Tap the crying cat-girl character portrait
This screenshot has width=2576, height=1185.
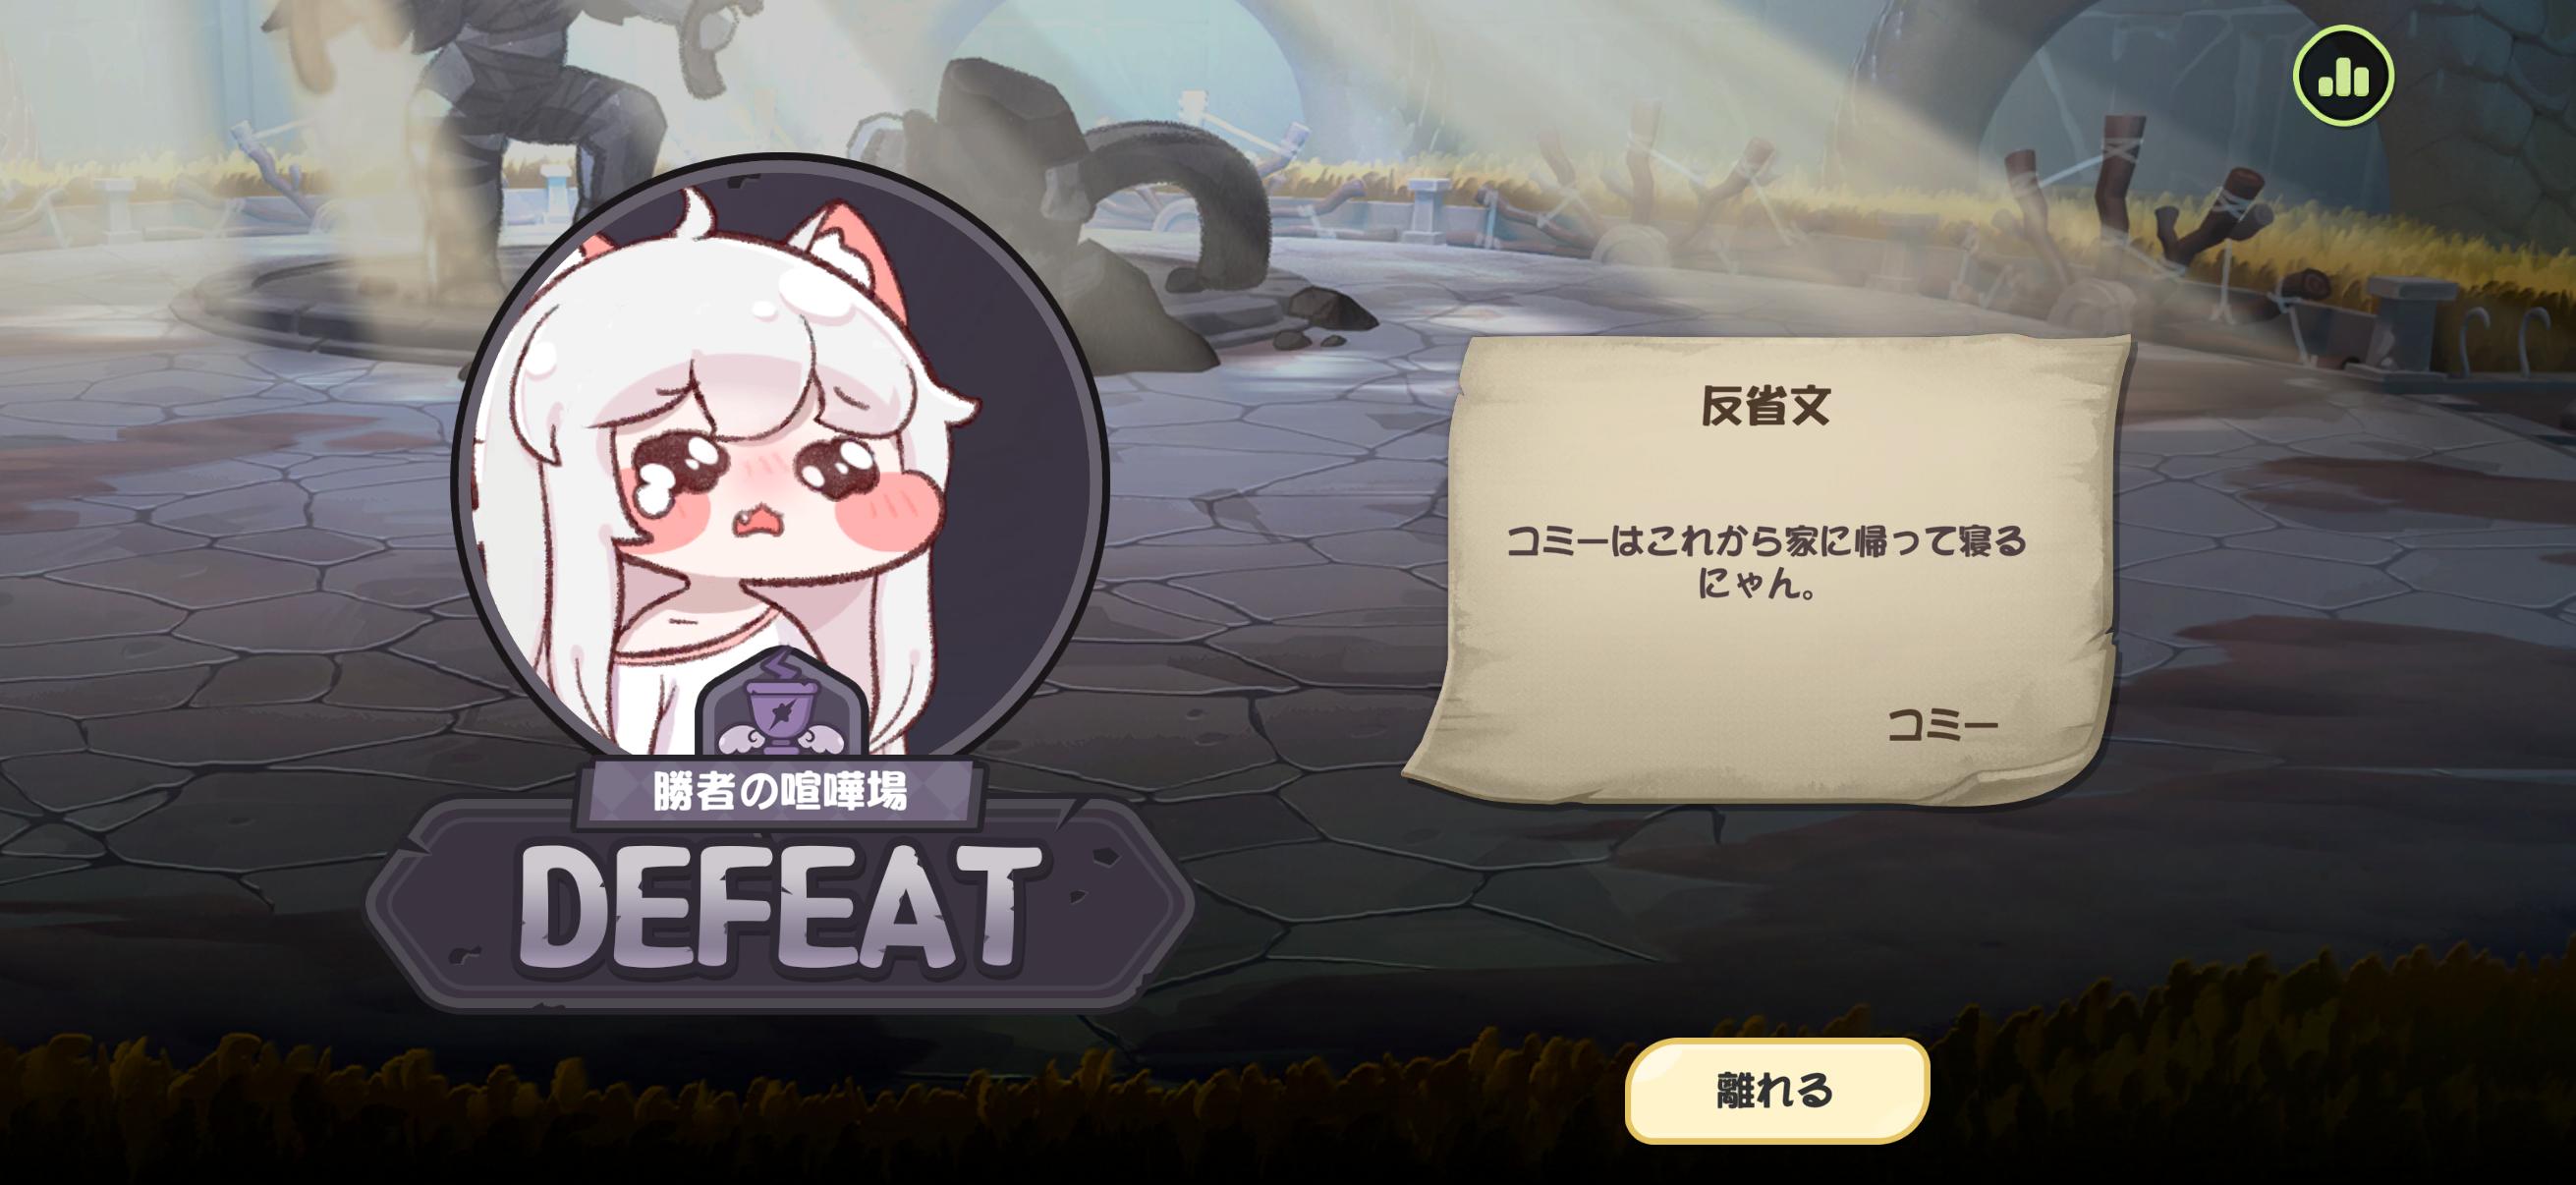point(779,470)
